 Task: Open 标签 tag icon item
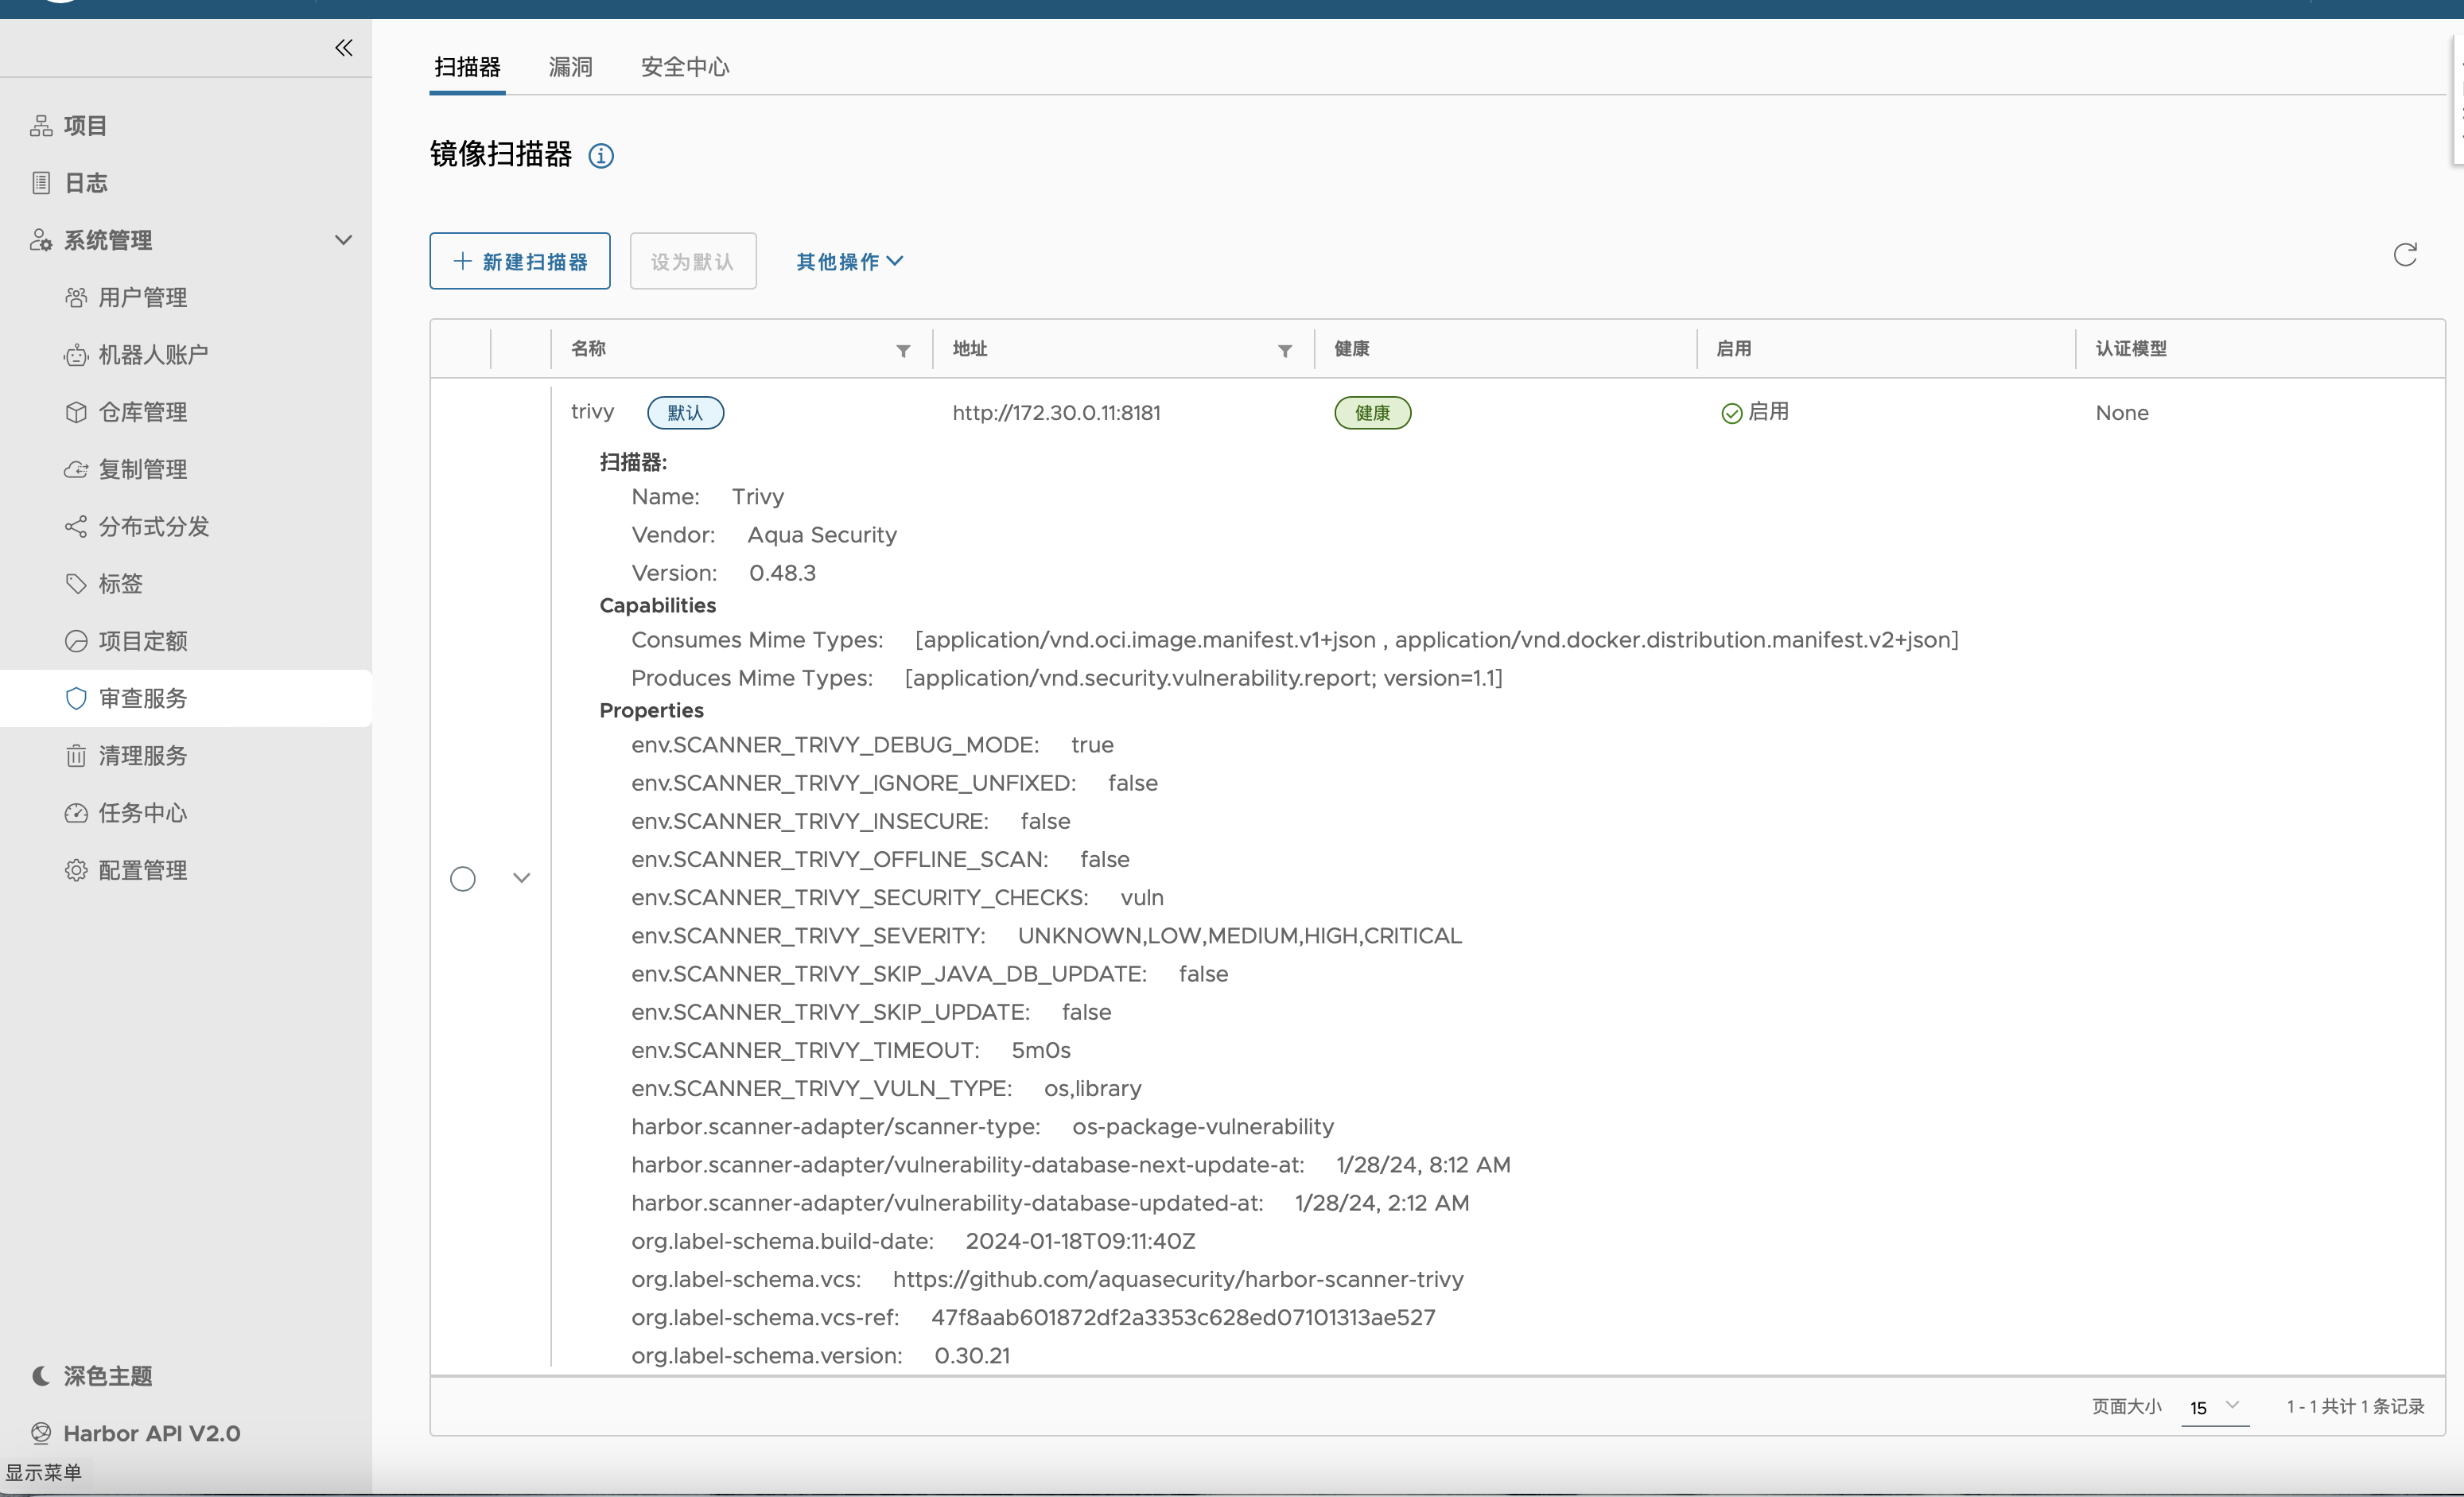[120, 583]
